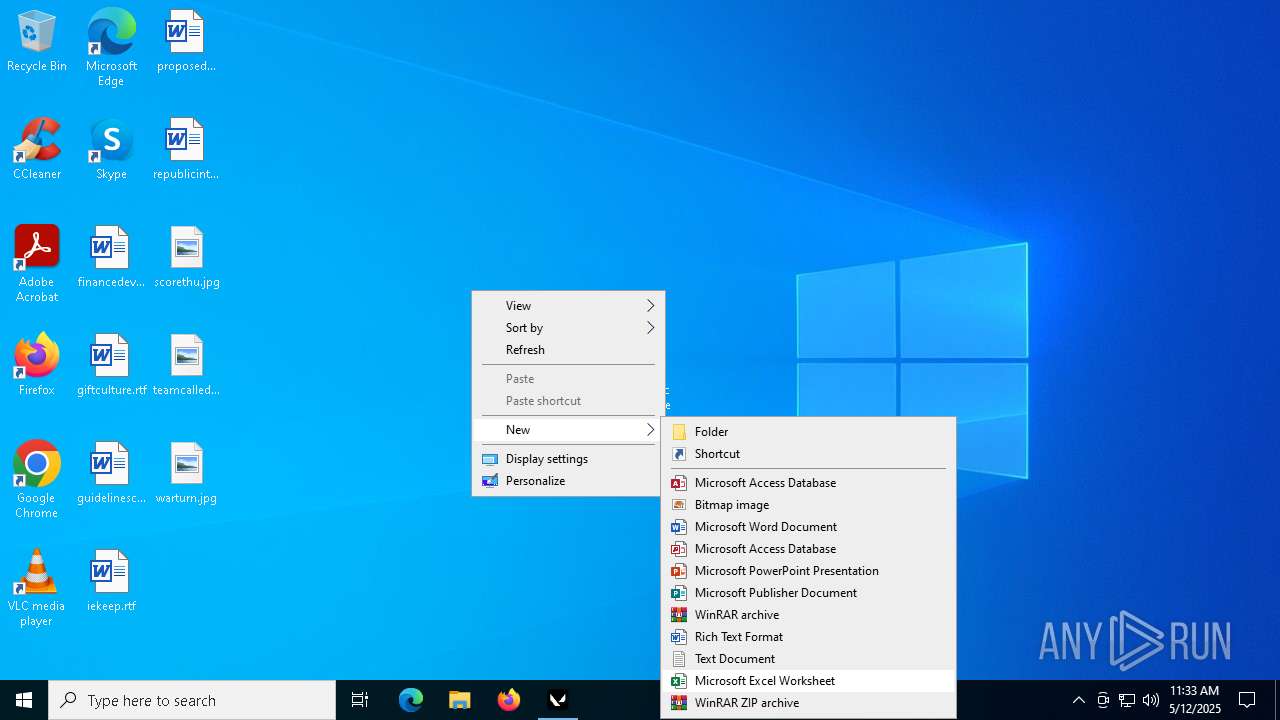
Task: Create a new Microsoft Word Document
Action: [808, 527]
